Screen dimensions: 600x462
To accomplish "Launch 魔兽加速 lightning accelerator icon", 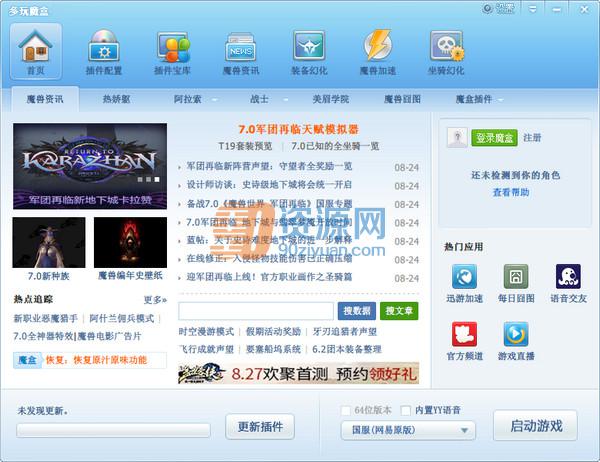I will point(378,52).
